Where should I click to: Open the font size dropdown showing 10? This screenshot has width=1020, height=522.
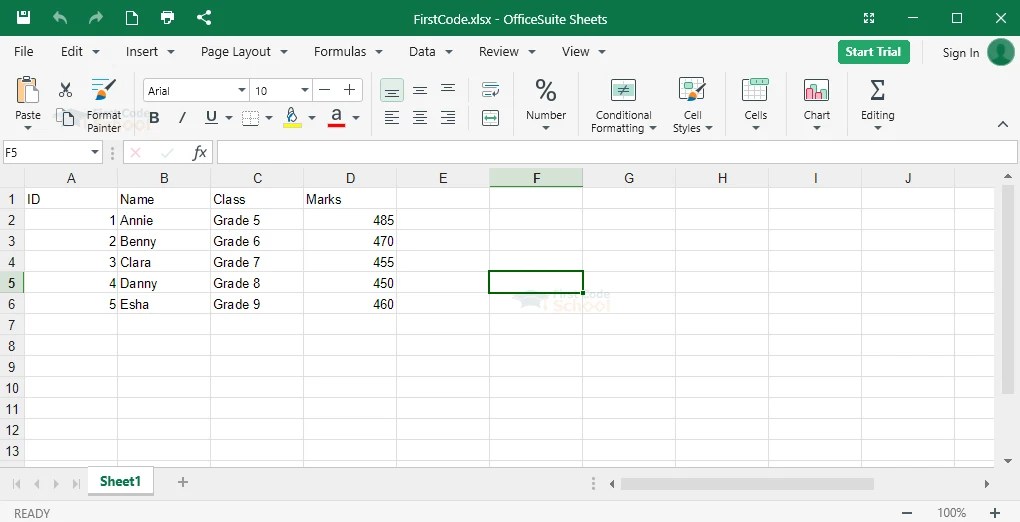point(304,90)
